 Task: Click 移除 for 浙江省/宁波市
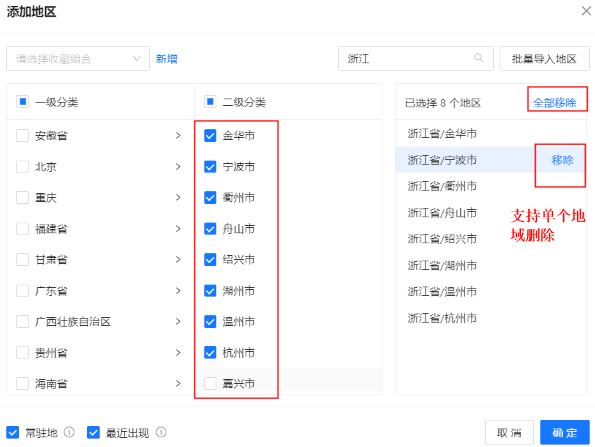pyautogui.click(x=562, y=160)
